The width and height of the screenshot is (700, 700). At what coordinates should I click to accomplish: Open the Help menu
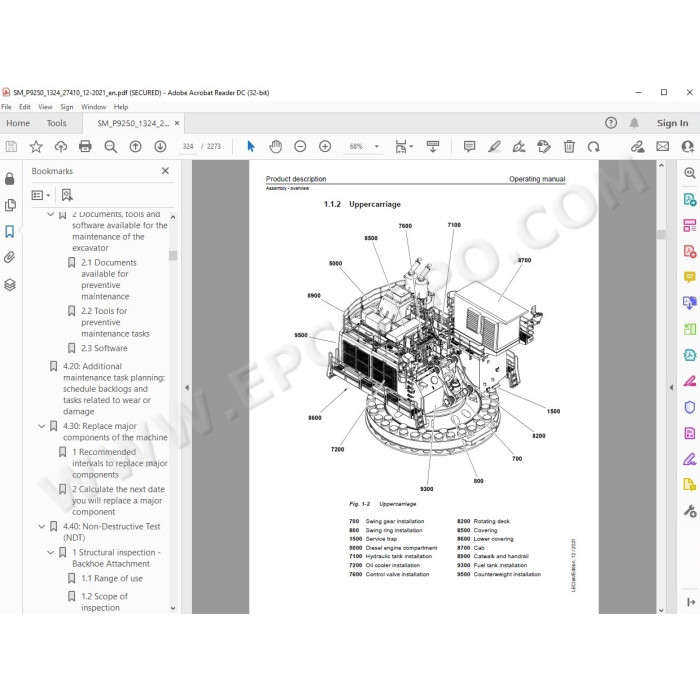pos(121,107)
